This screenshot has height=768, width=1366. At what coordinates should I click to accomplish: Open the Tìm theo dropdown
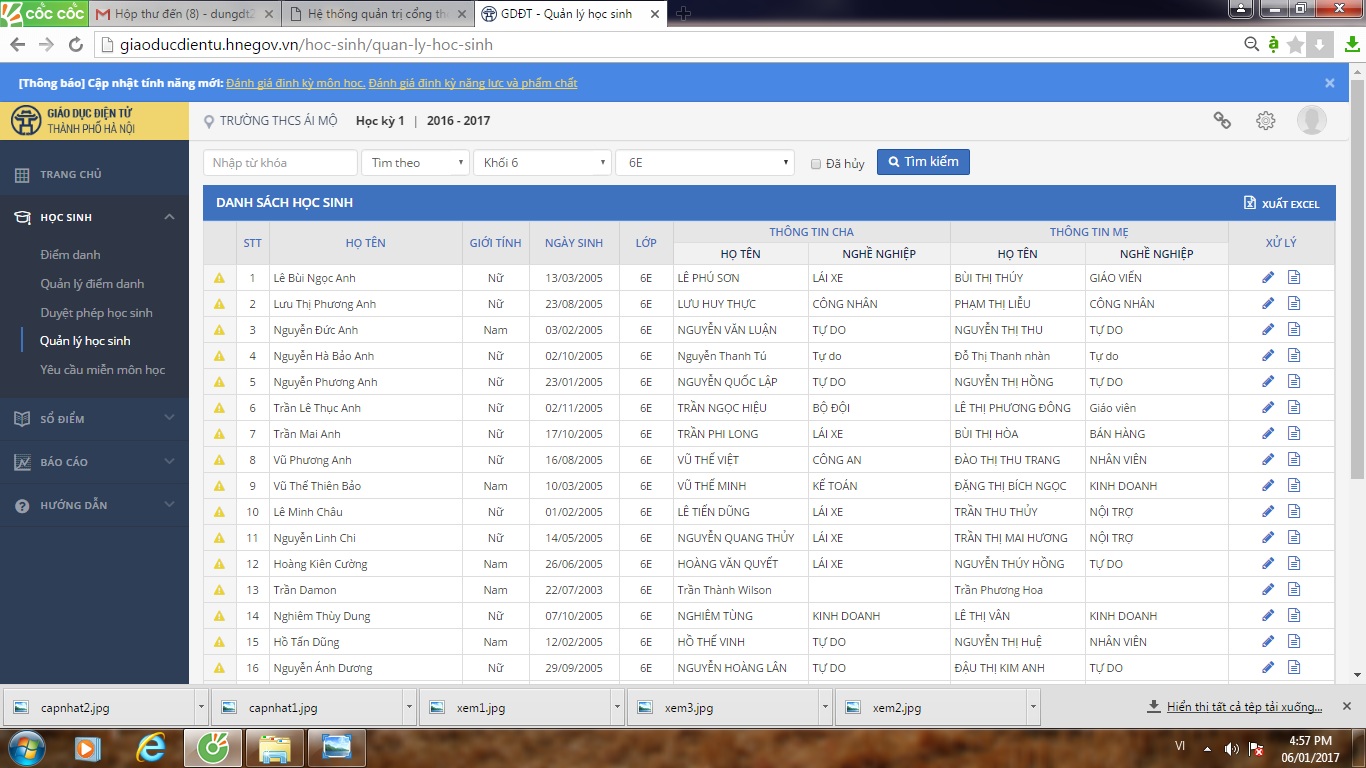(x=415, y=163)
